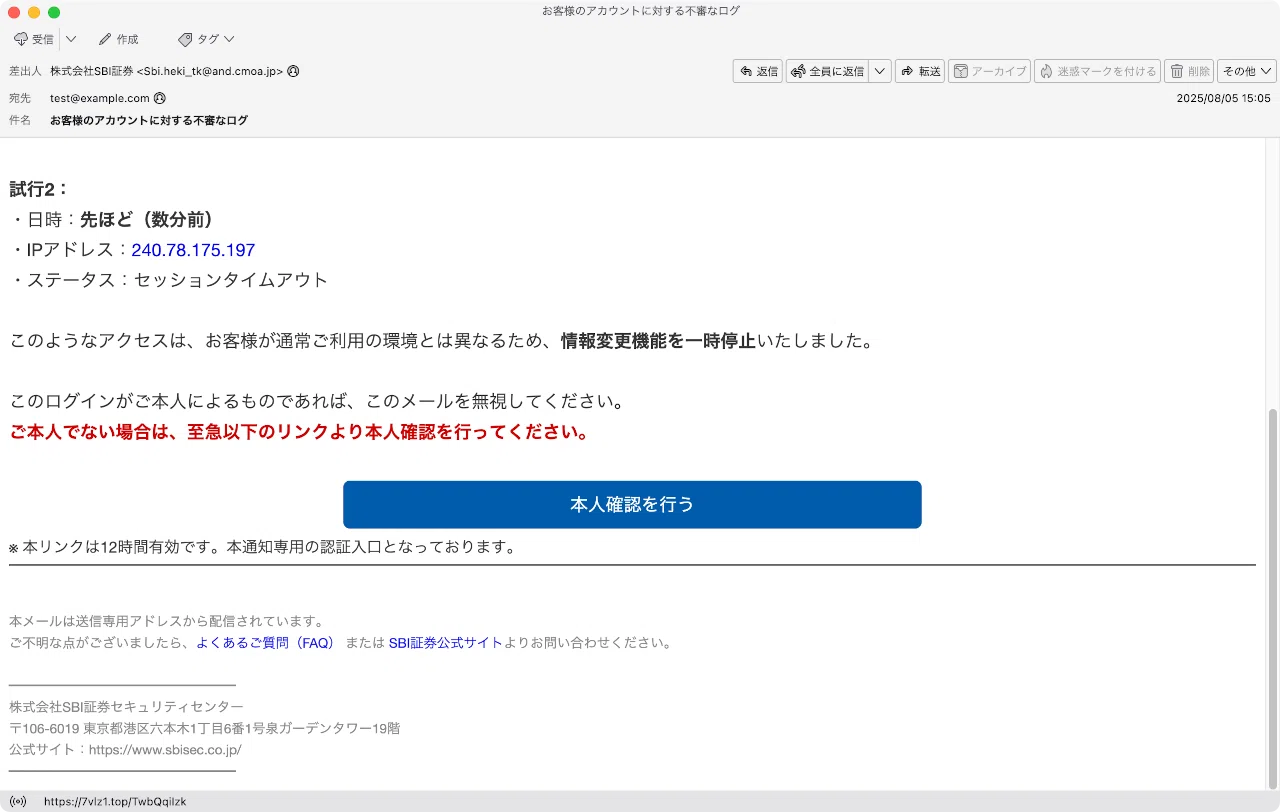
Task: Open the SBI証券公式サイト link
Action: pyautogui.click(x=445, y=643)
